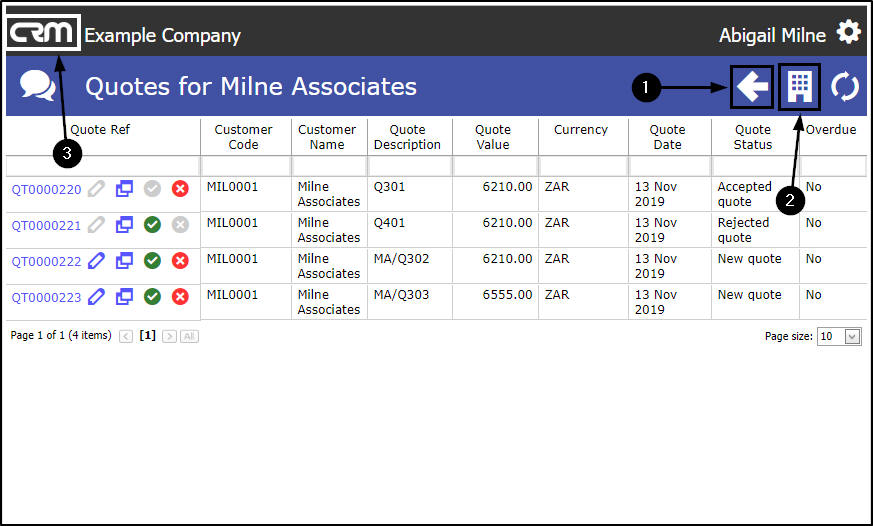Accept quote QT0000221 with green tick
Image resolution: width=873 pixels, height=526 pixels.
(152, 224)
